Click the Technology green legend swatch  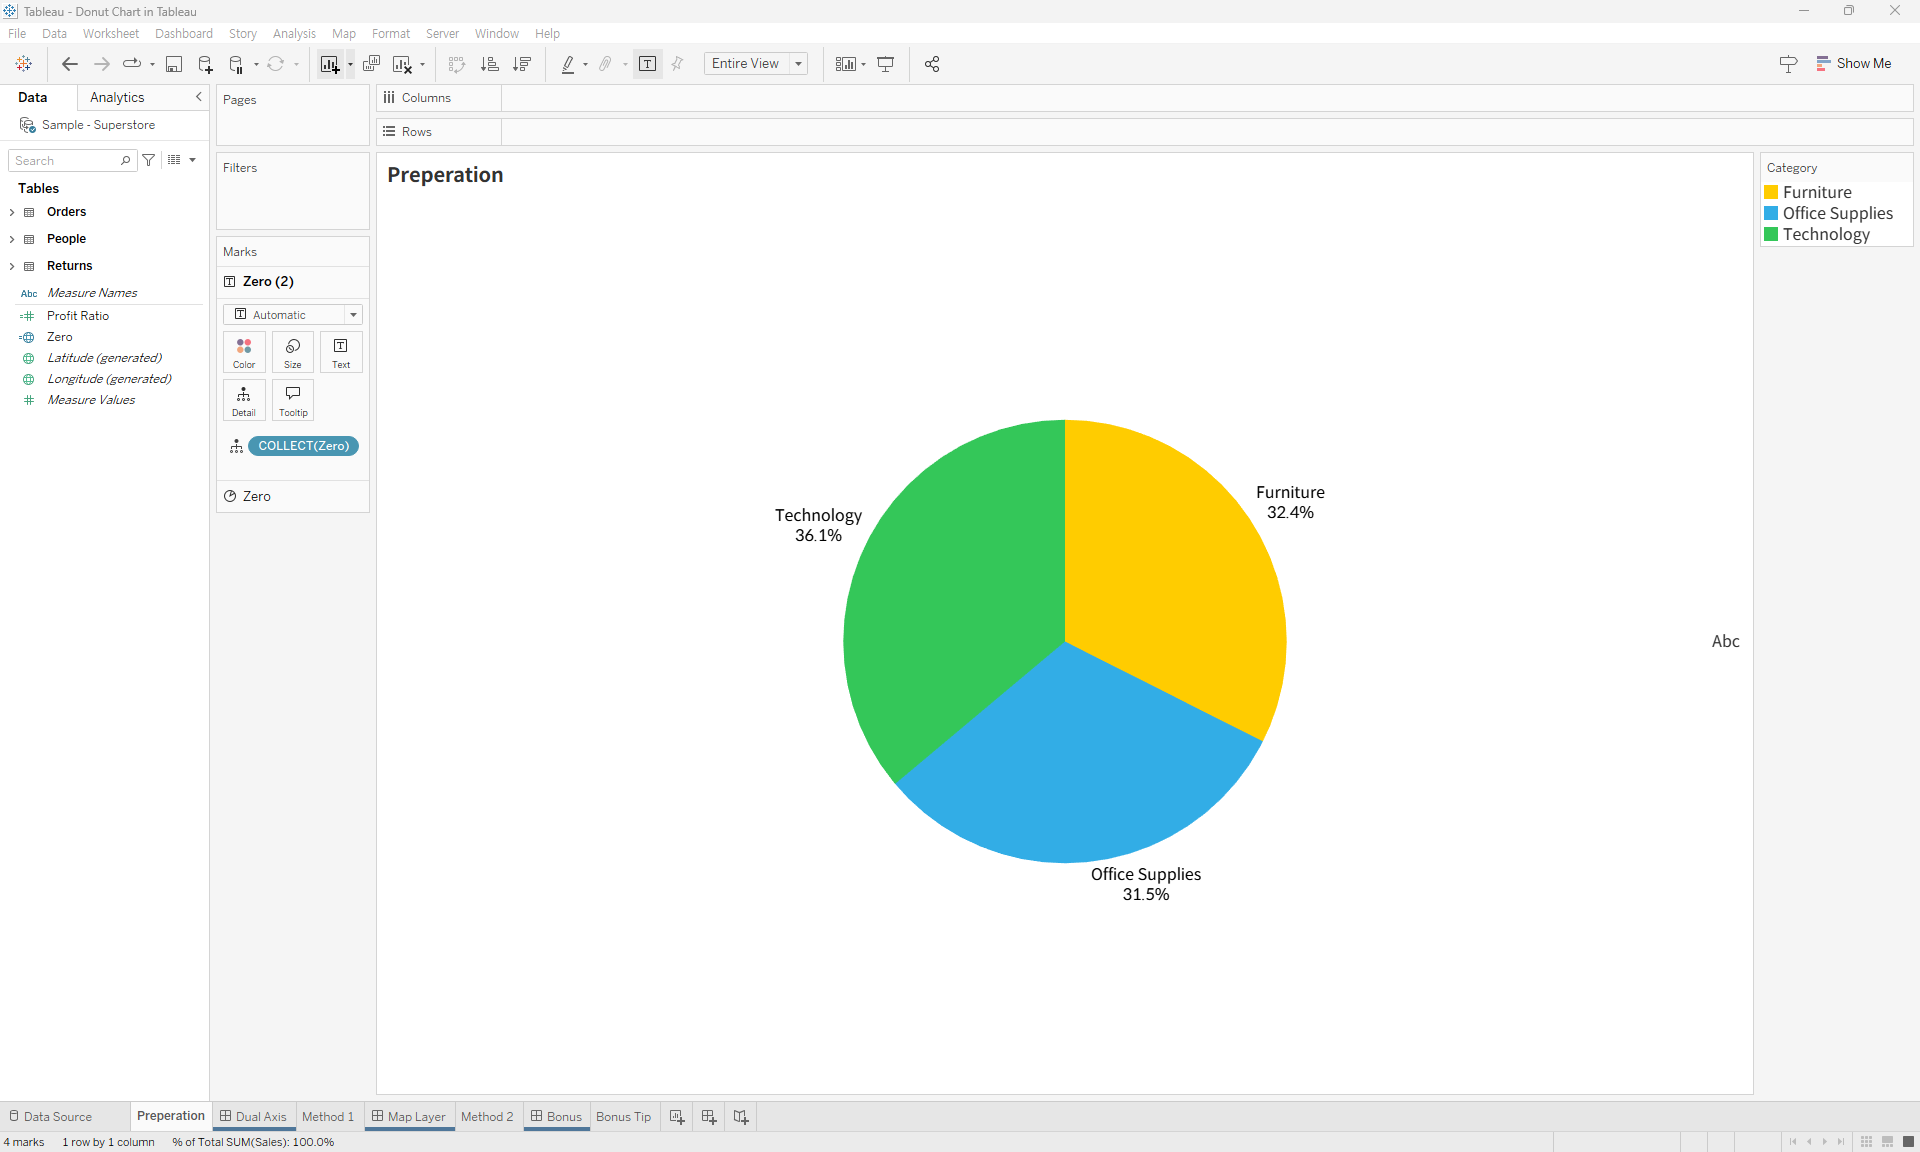click(x=1771, y=234)
